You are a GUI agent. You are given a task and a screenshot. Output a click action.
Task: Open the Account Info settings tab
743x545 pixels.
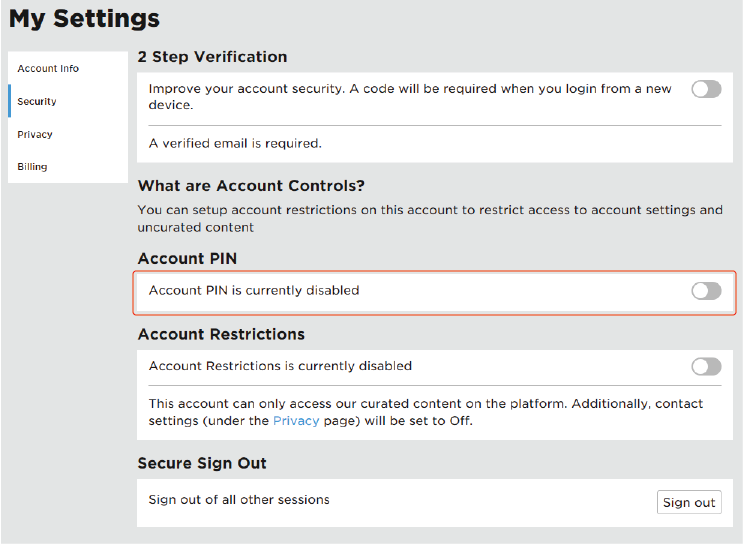48,69
